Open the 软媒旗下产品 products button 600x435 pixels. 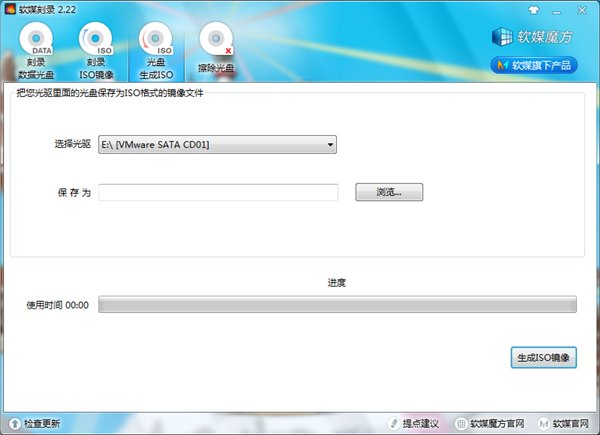point(534,66)
